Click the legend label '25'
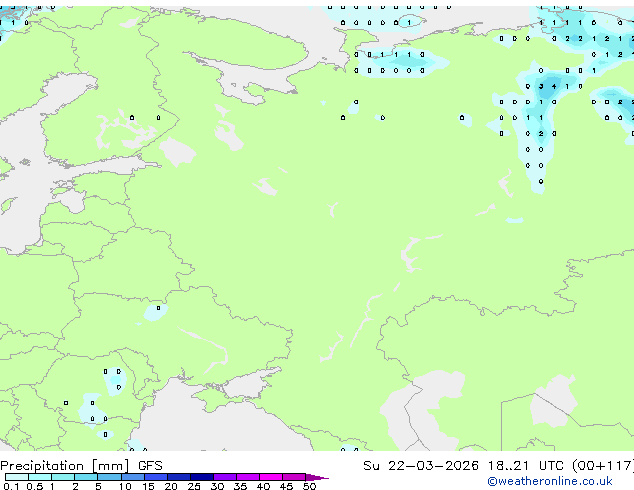 pyautogui.click(x=194, y=486)
